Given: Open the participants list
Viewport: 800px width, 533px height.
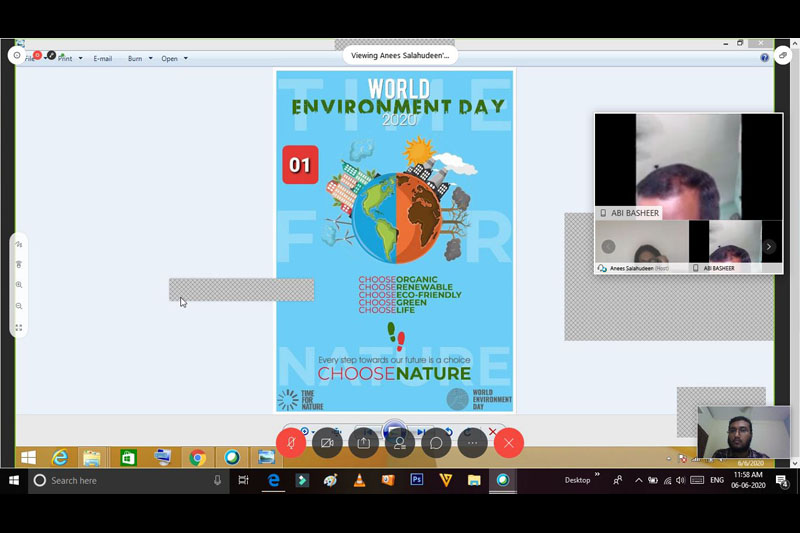Looking at the screenshot, I should pos(399,443).
